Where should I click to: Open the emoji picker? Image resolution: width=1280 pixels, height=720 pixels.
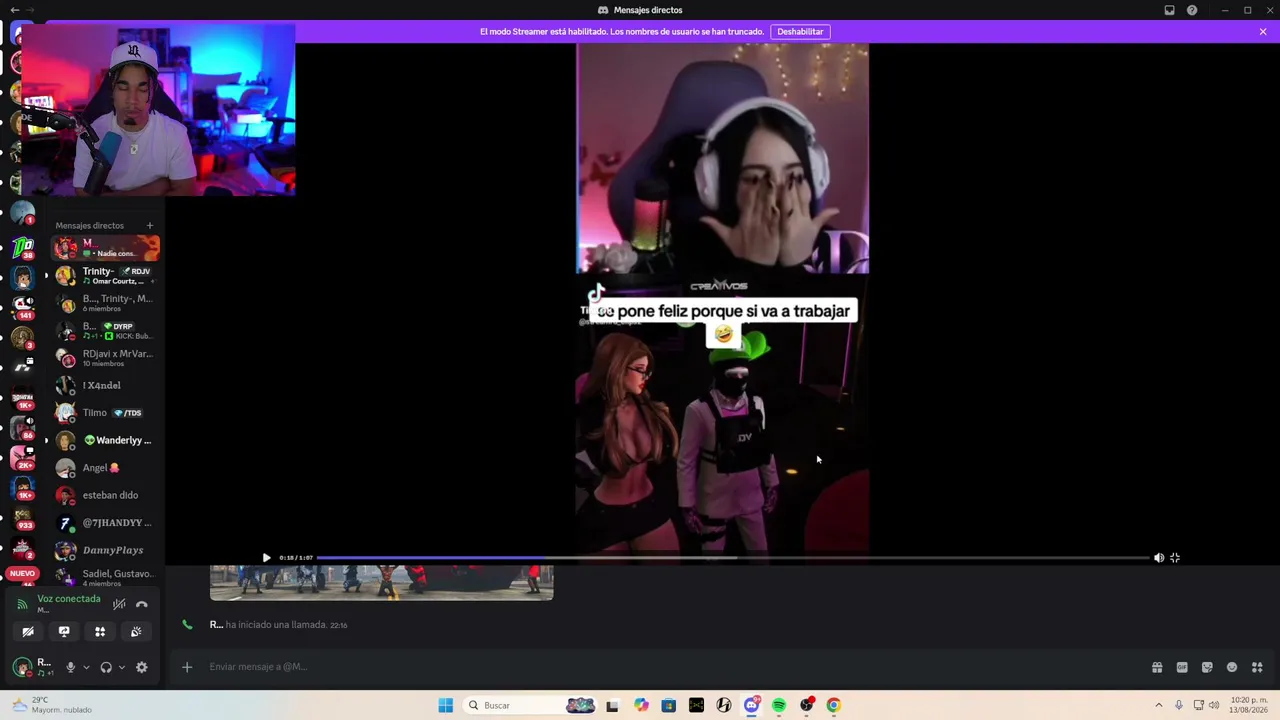(x=1232, y=667)
